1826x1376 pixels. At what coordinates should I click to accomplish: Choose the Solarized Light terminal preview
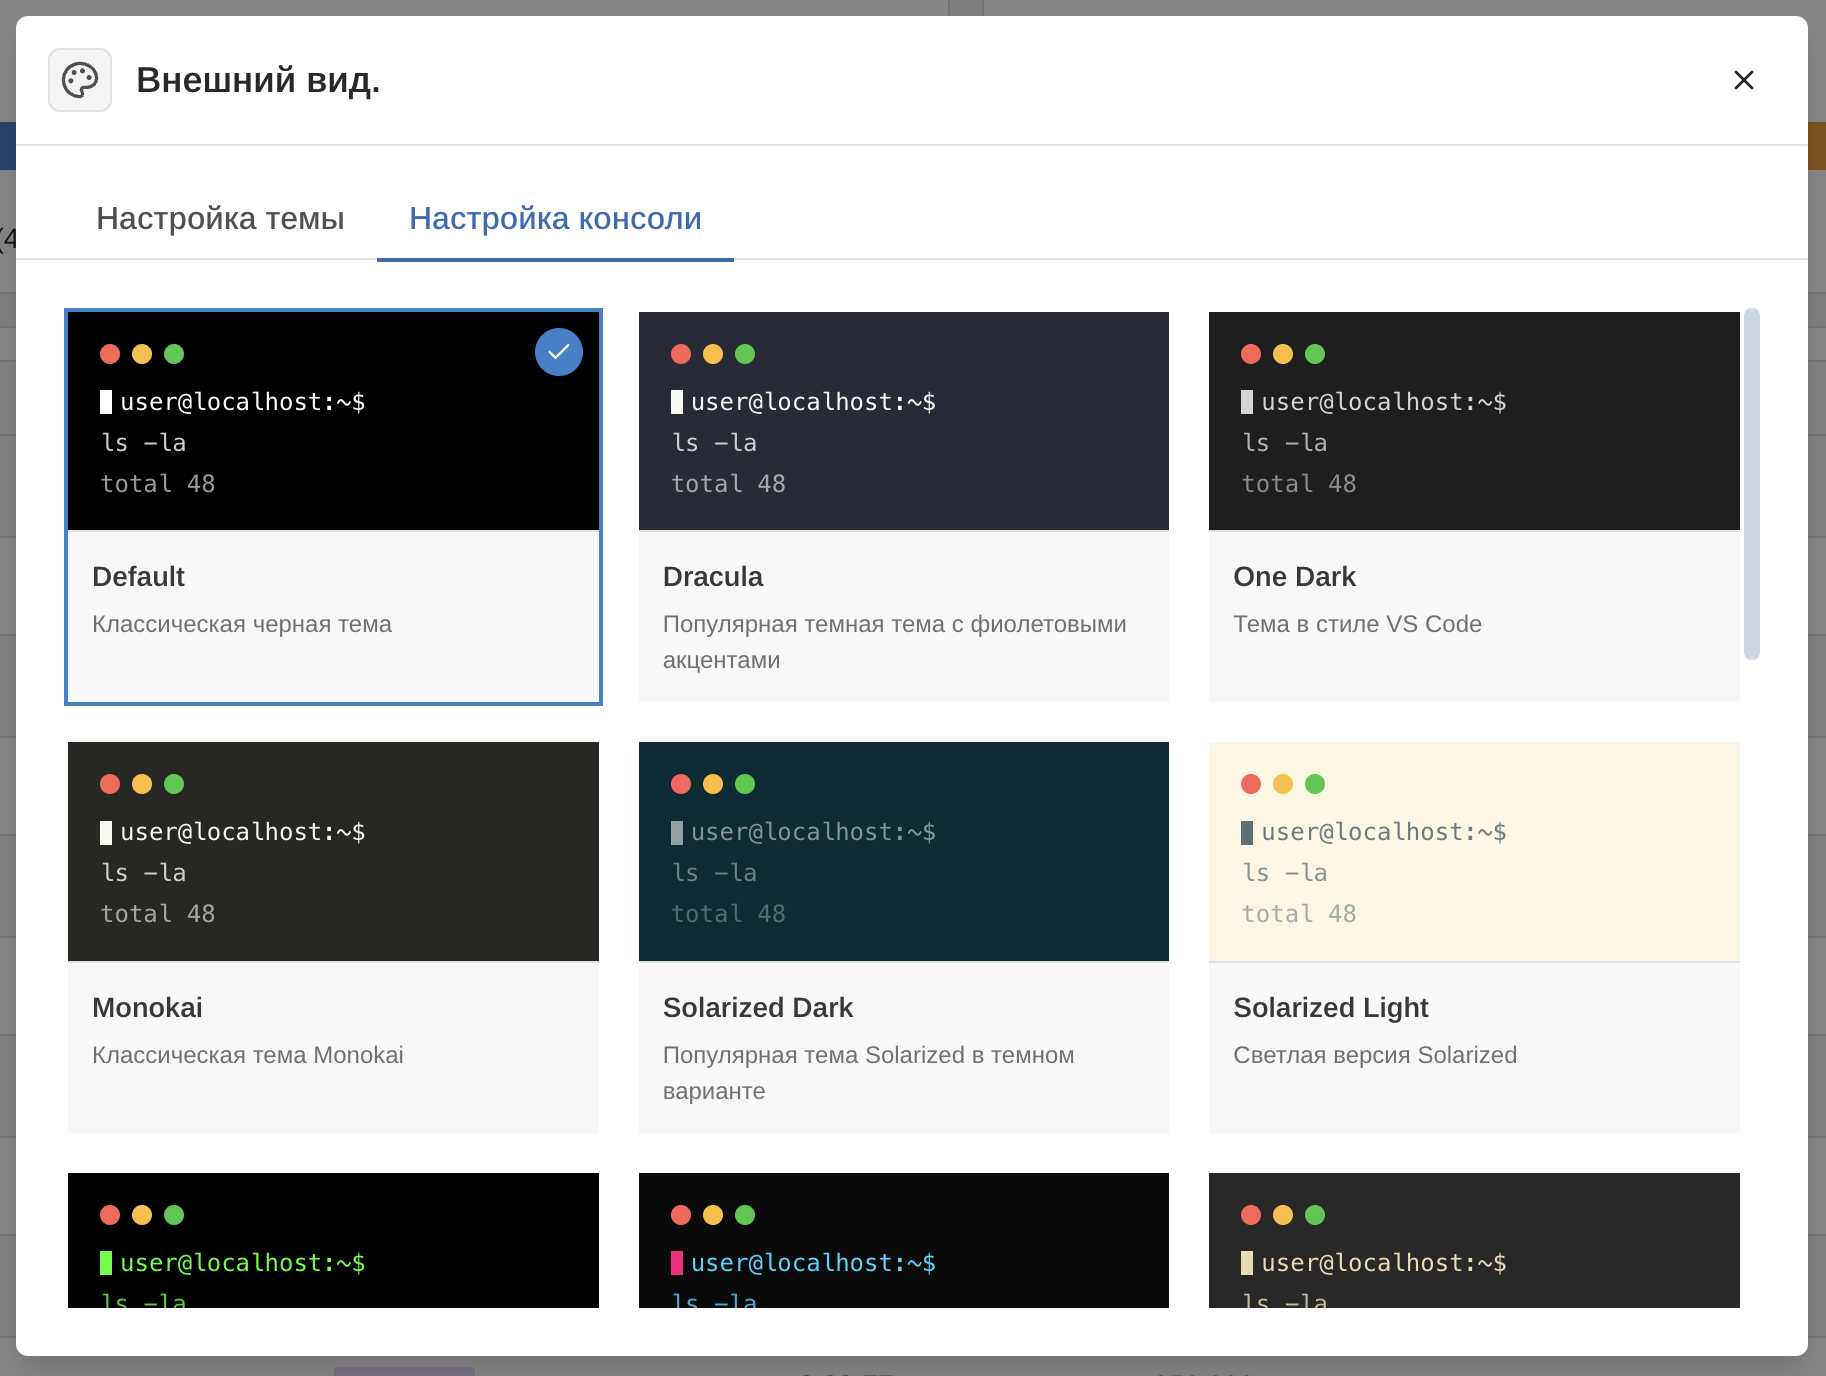(x=1473, y=851)
